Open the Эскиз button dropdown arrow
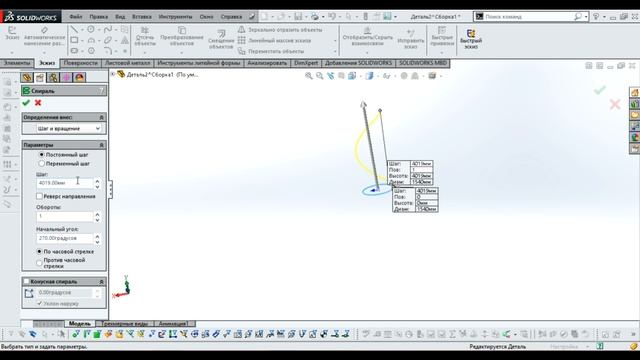640x360 pixels. (12, 53)
